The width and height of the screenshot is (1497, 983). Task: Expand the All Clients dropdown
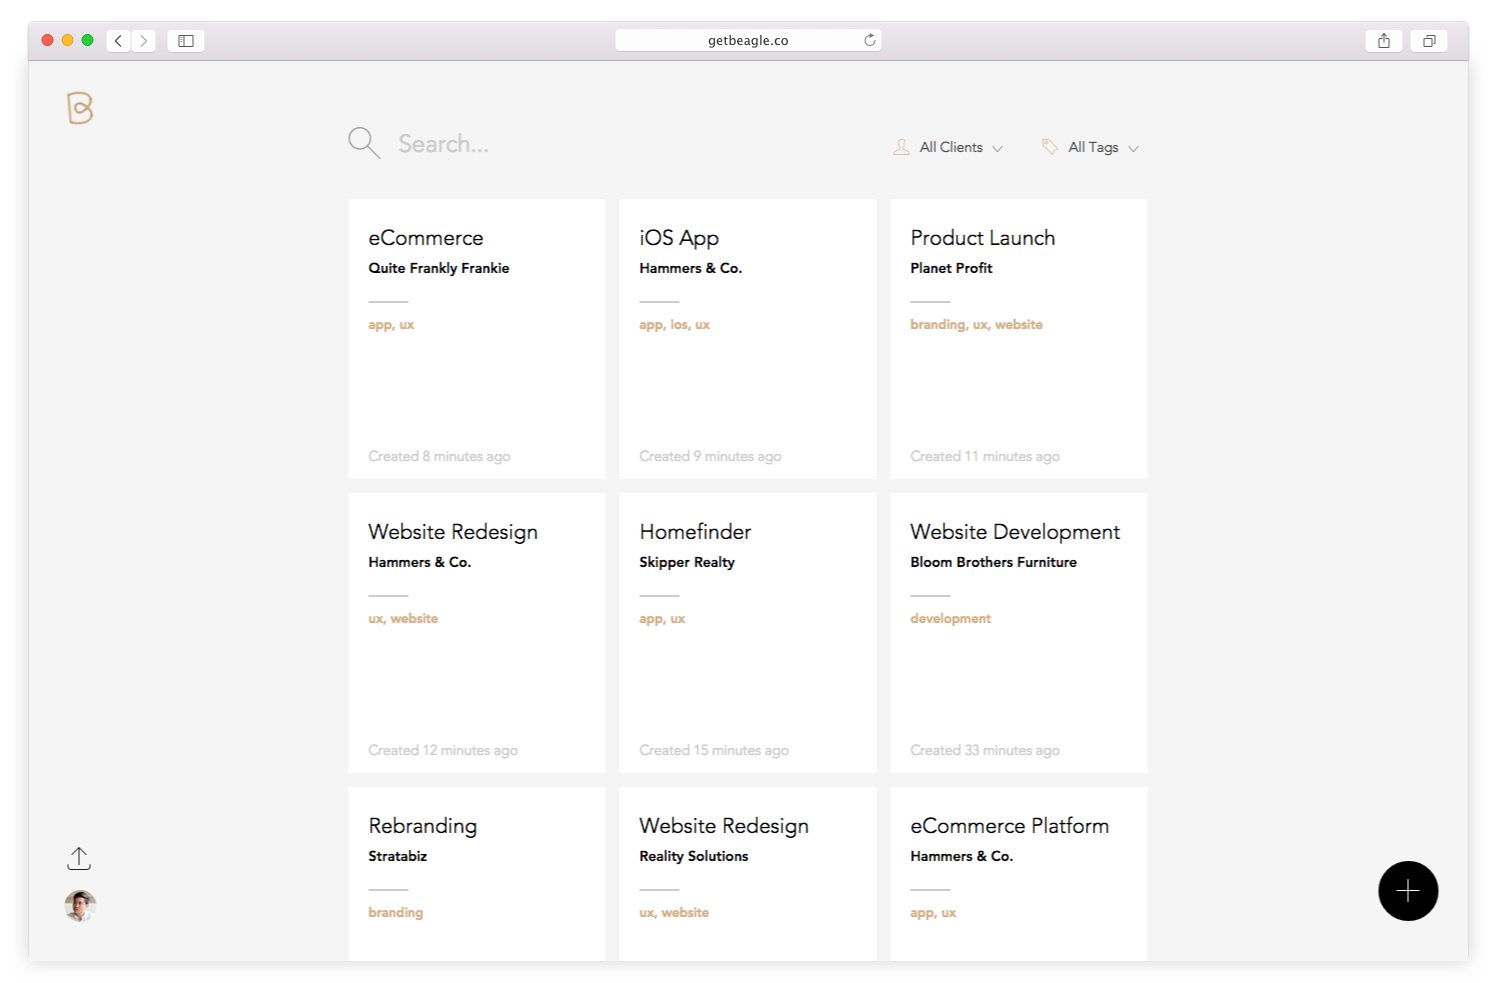(948, 147)
